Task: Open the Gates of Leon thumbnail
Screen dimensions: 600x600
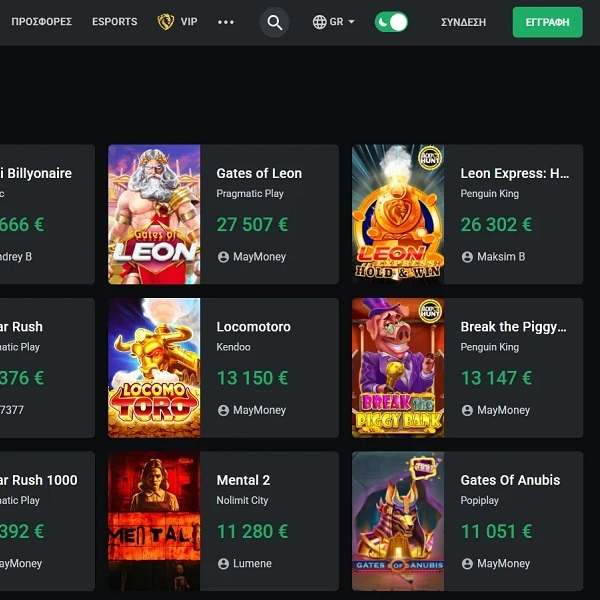Action: pos(154,214)
